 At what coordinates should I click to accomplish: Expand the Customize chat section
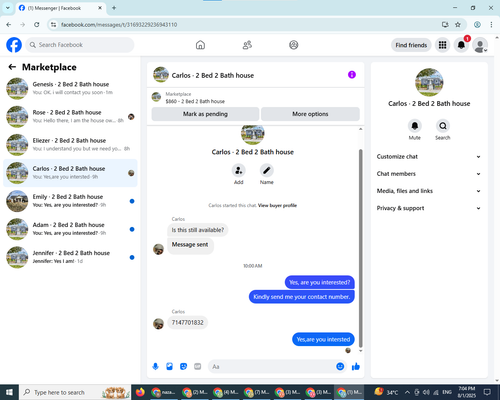429,157
